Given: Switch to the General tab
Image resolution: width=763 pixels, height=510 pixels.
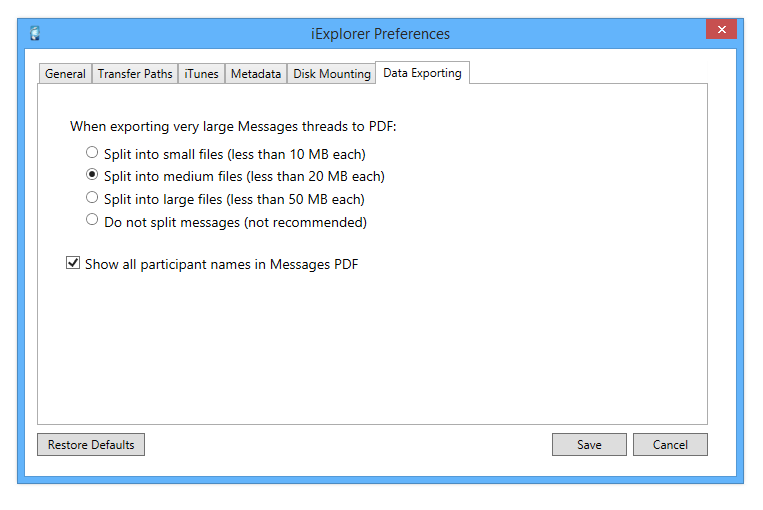Looking at the screenshot, I should [x=65, y=74].
